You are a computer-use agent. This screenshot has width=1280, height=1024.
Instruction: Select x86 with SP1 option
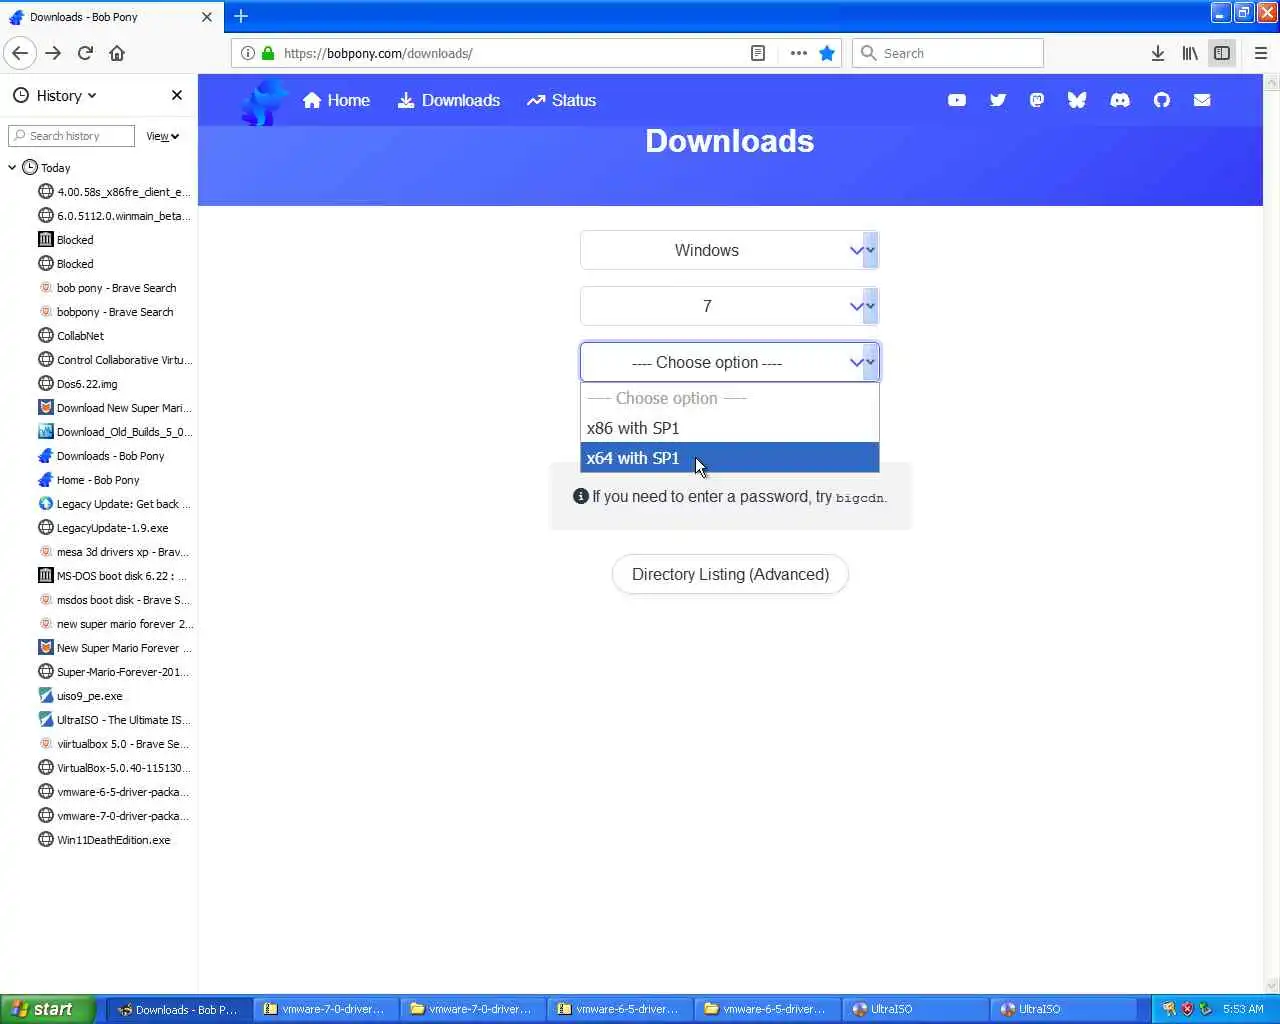[x=729, y=428]
